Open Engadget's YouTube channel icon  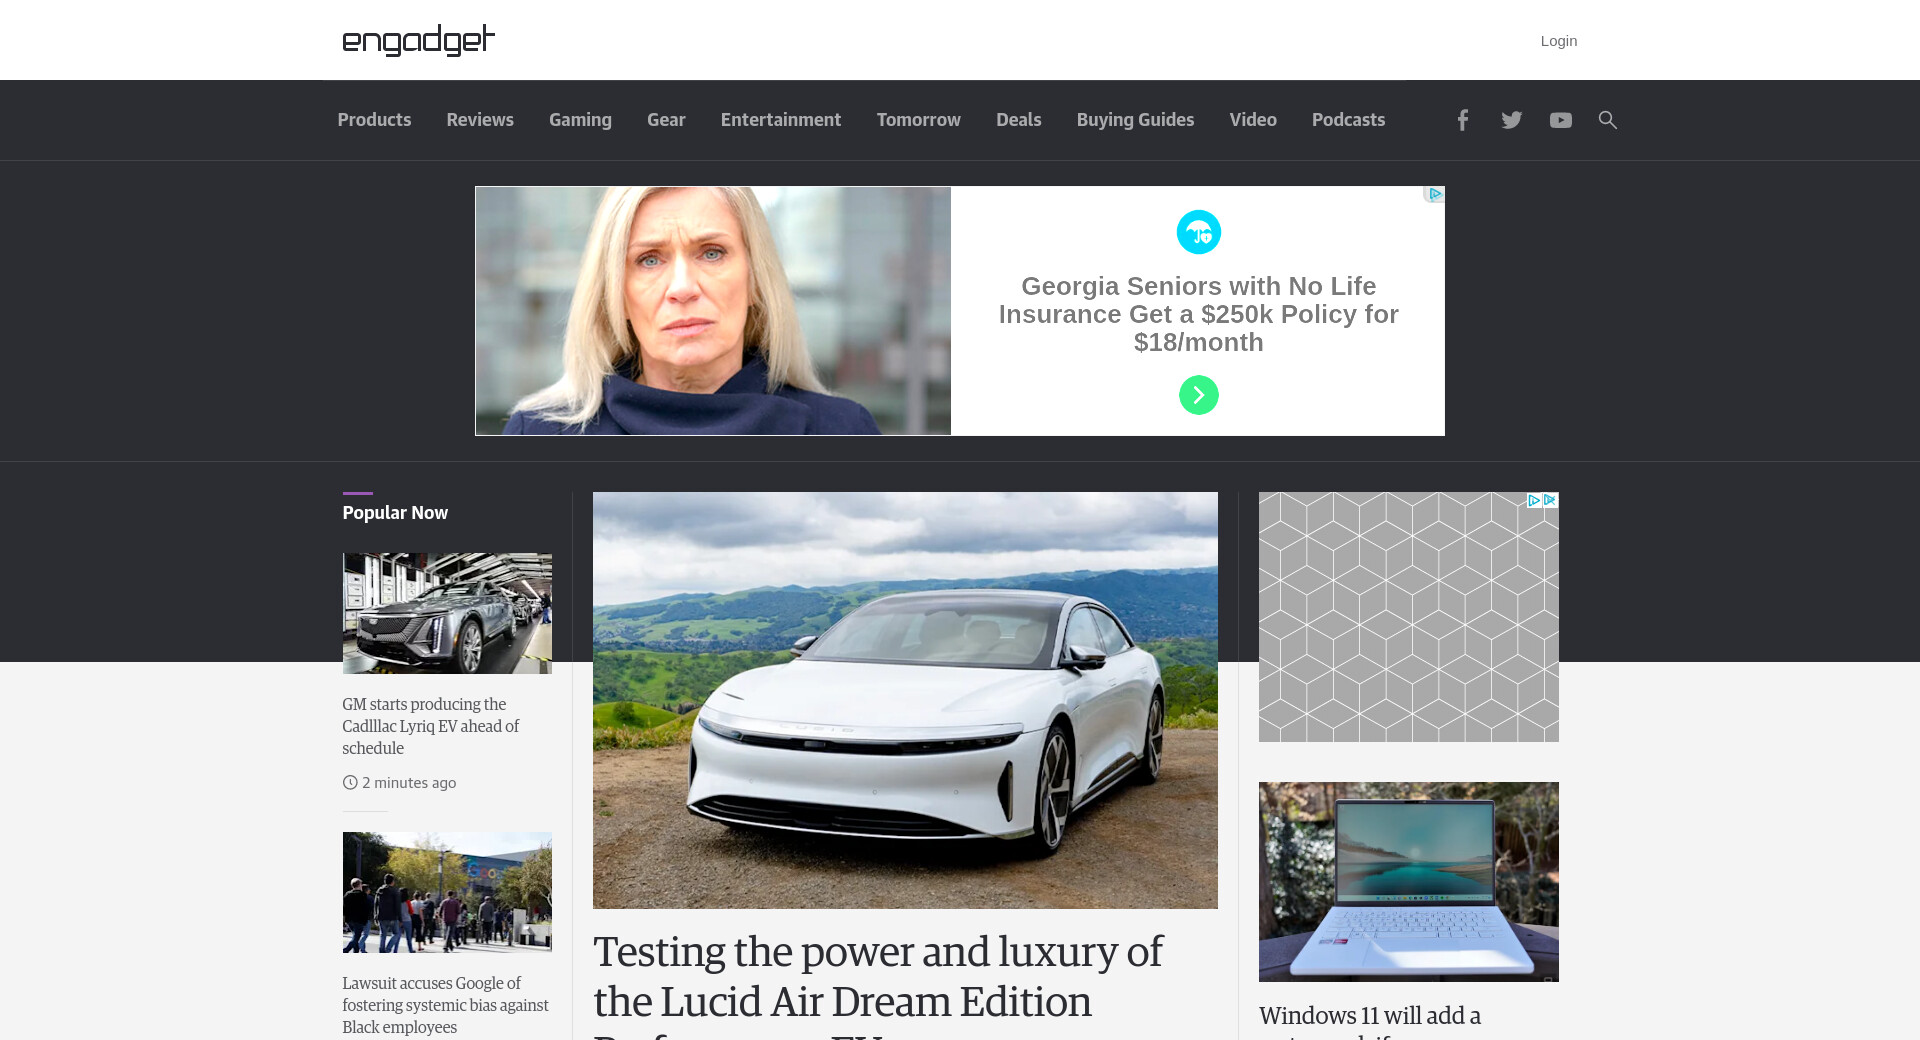click(1560, 120)
